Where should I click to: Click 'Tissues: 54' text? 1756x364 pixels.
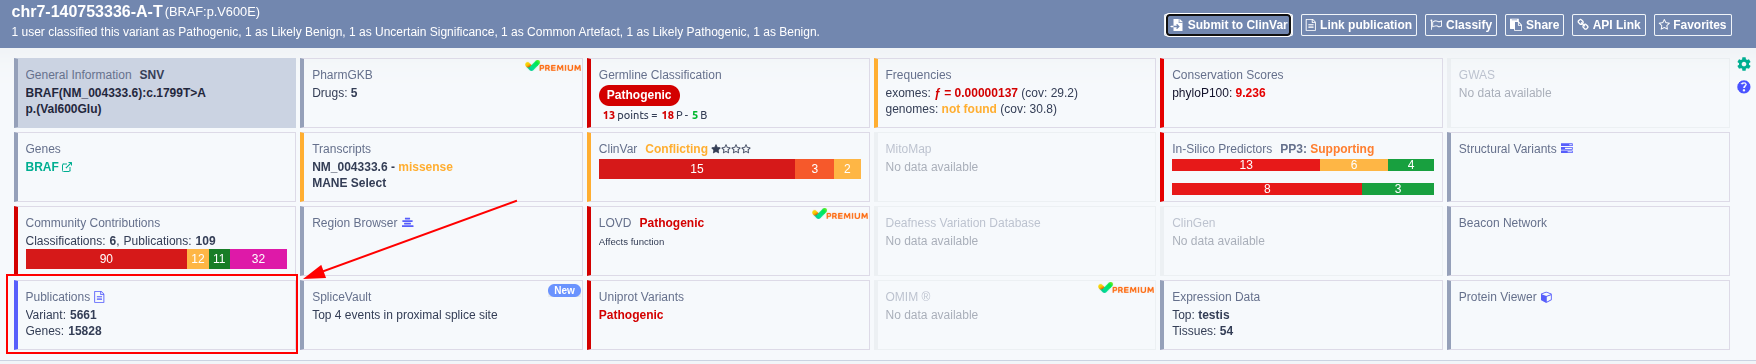click(1203, 331)
